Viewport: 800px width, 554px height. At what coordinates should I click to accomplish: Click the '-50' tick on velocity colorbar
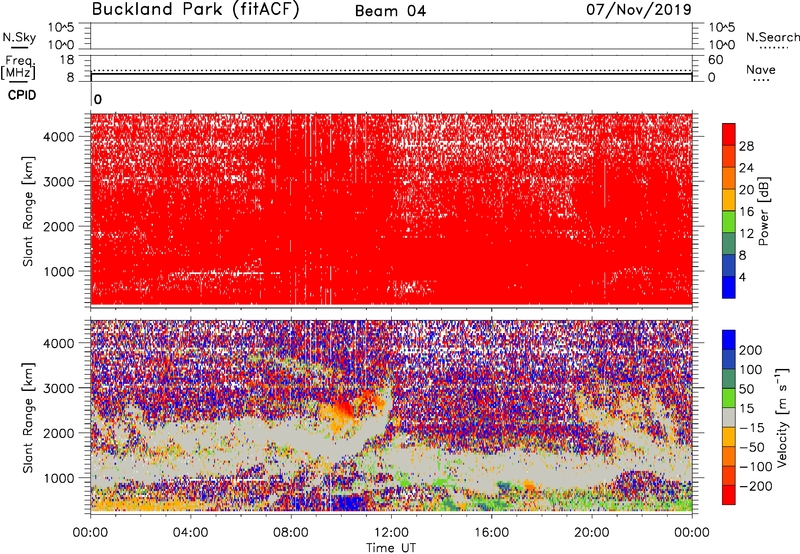(x=750, y=447)
